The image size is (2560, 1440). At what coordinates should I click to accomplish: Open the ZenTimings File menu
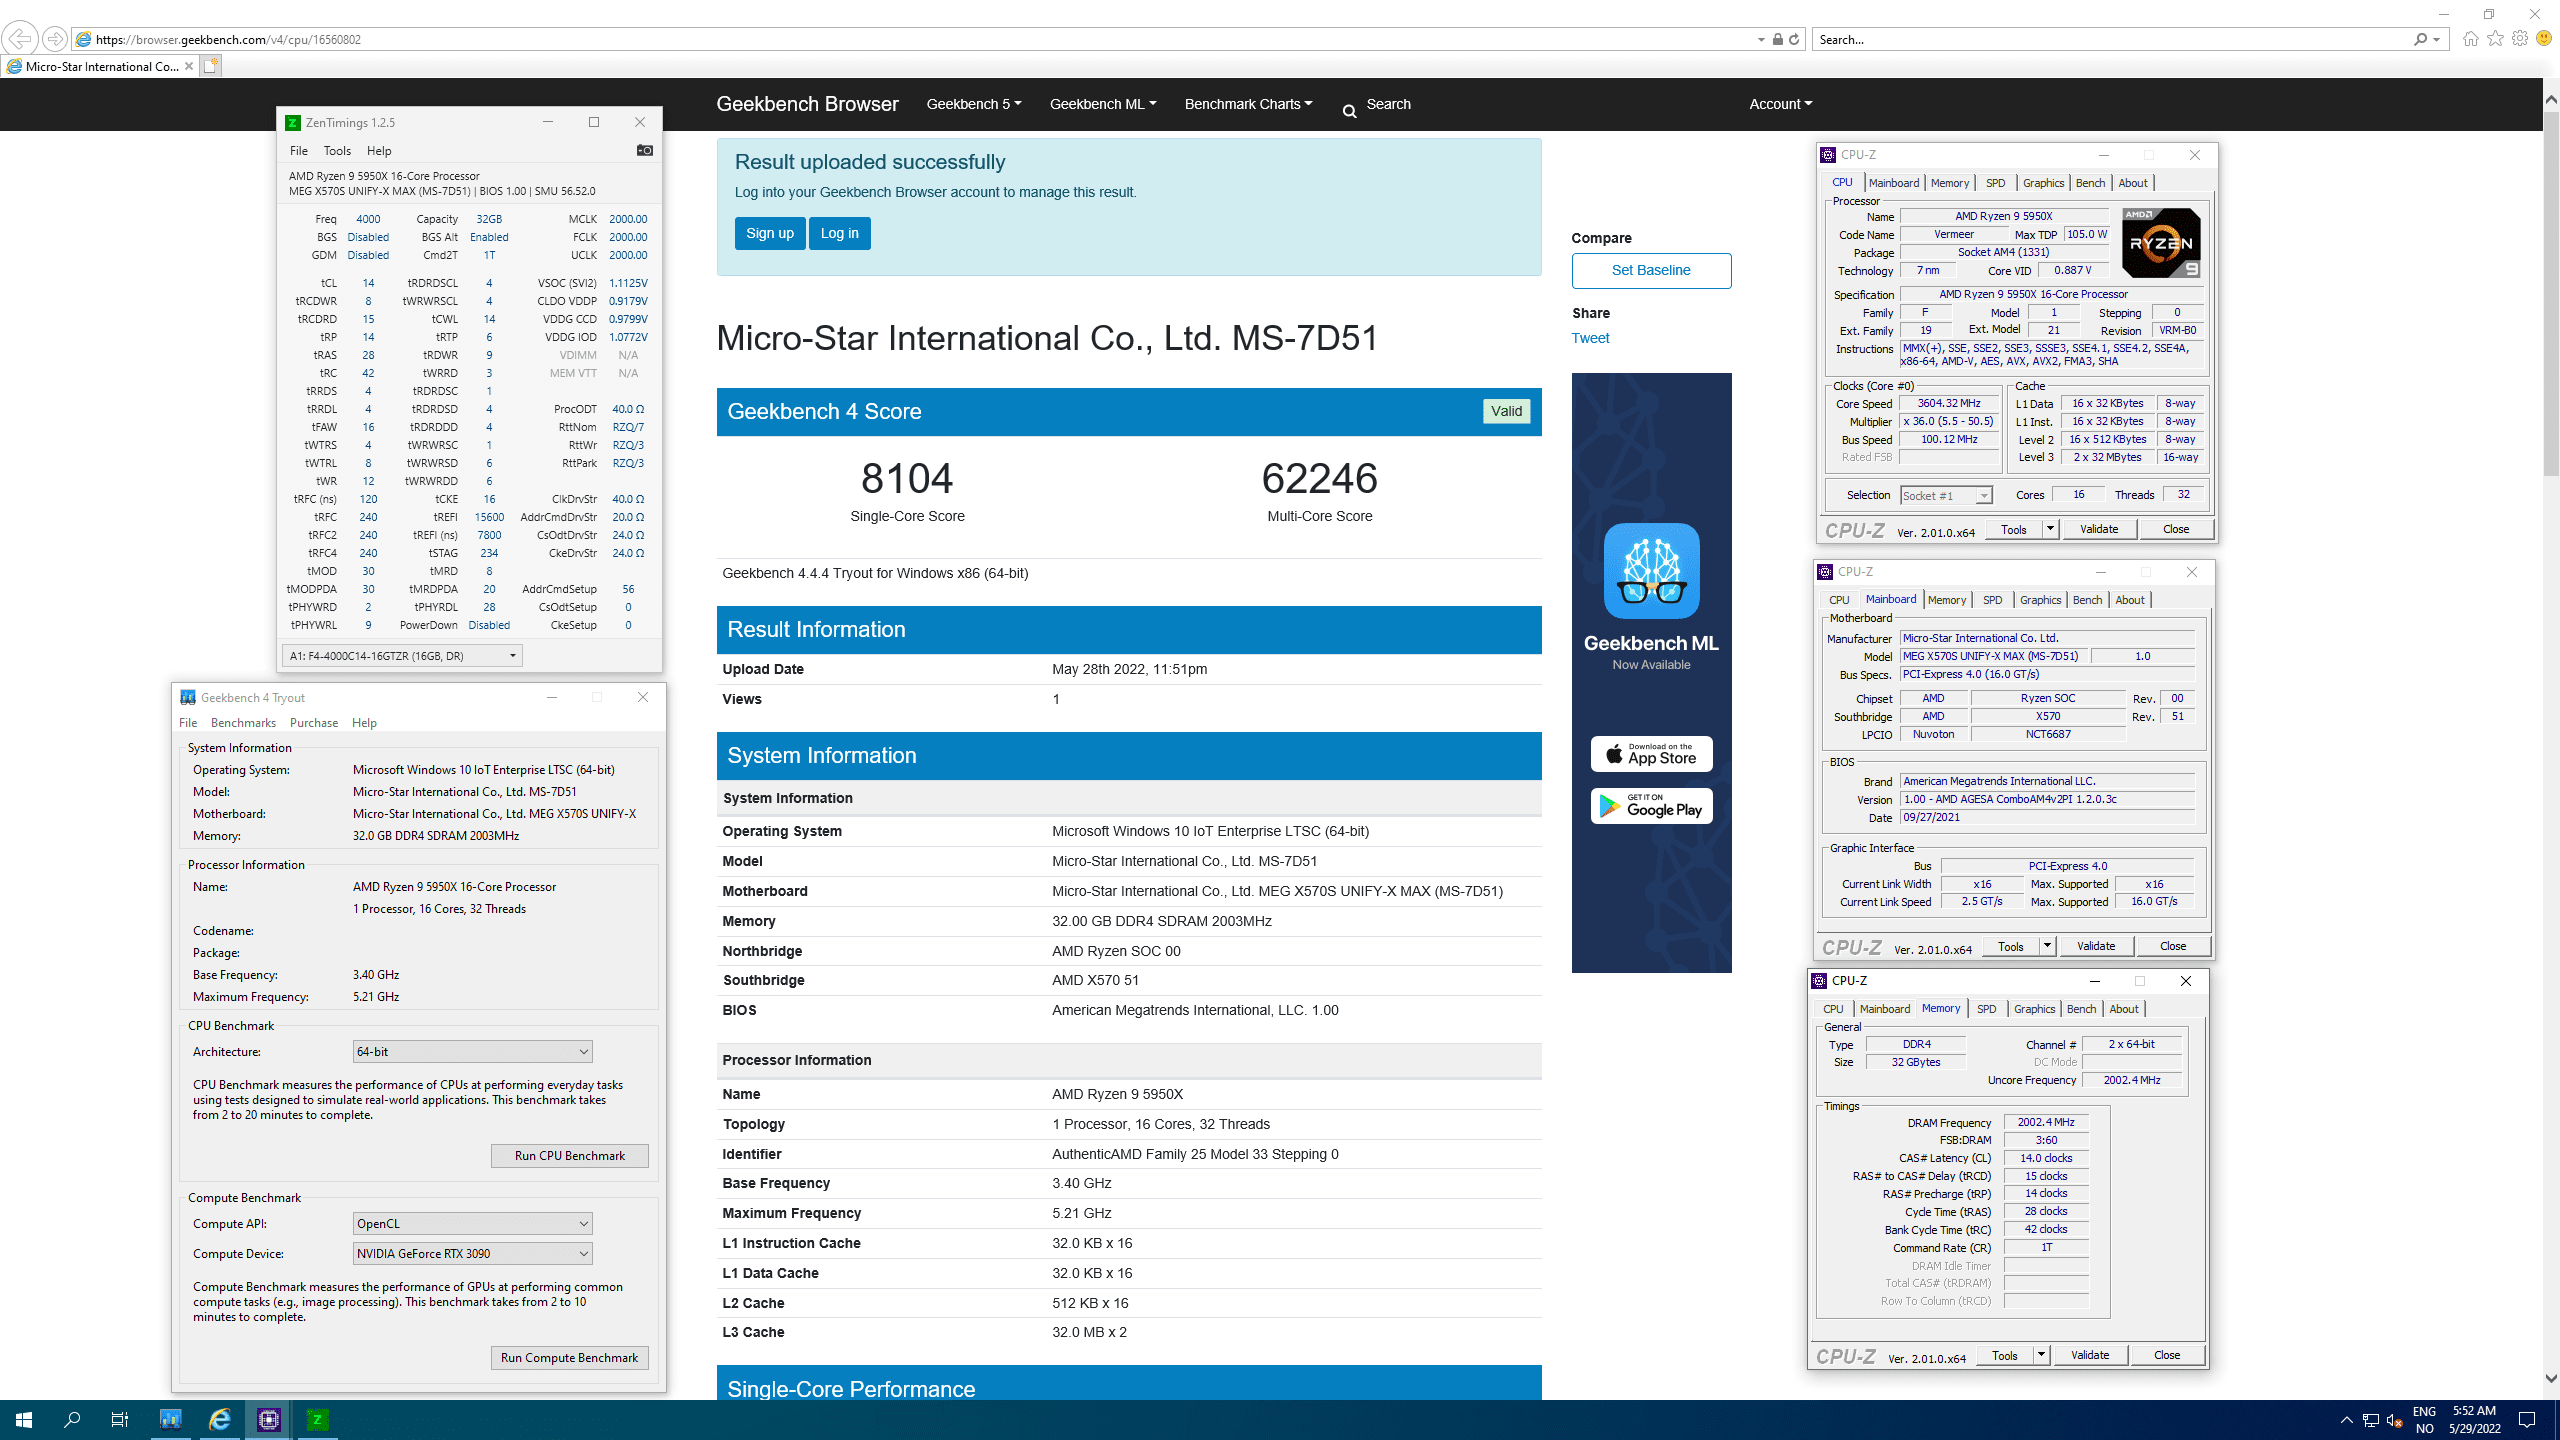(x=299, y=151)
